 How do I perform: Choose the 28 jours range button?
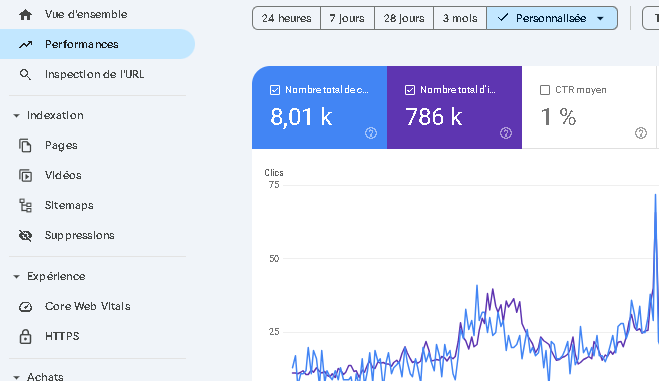click(404, 18)
